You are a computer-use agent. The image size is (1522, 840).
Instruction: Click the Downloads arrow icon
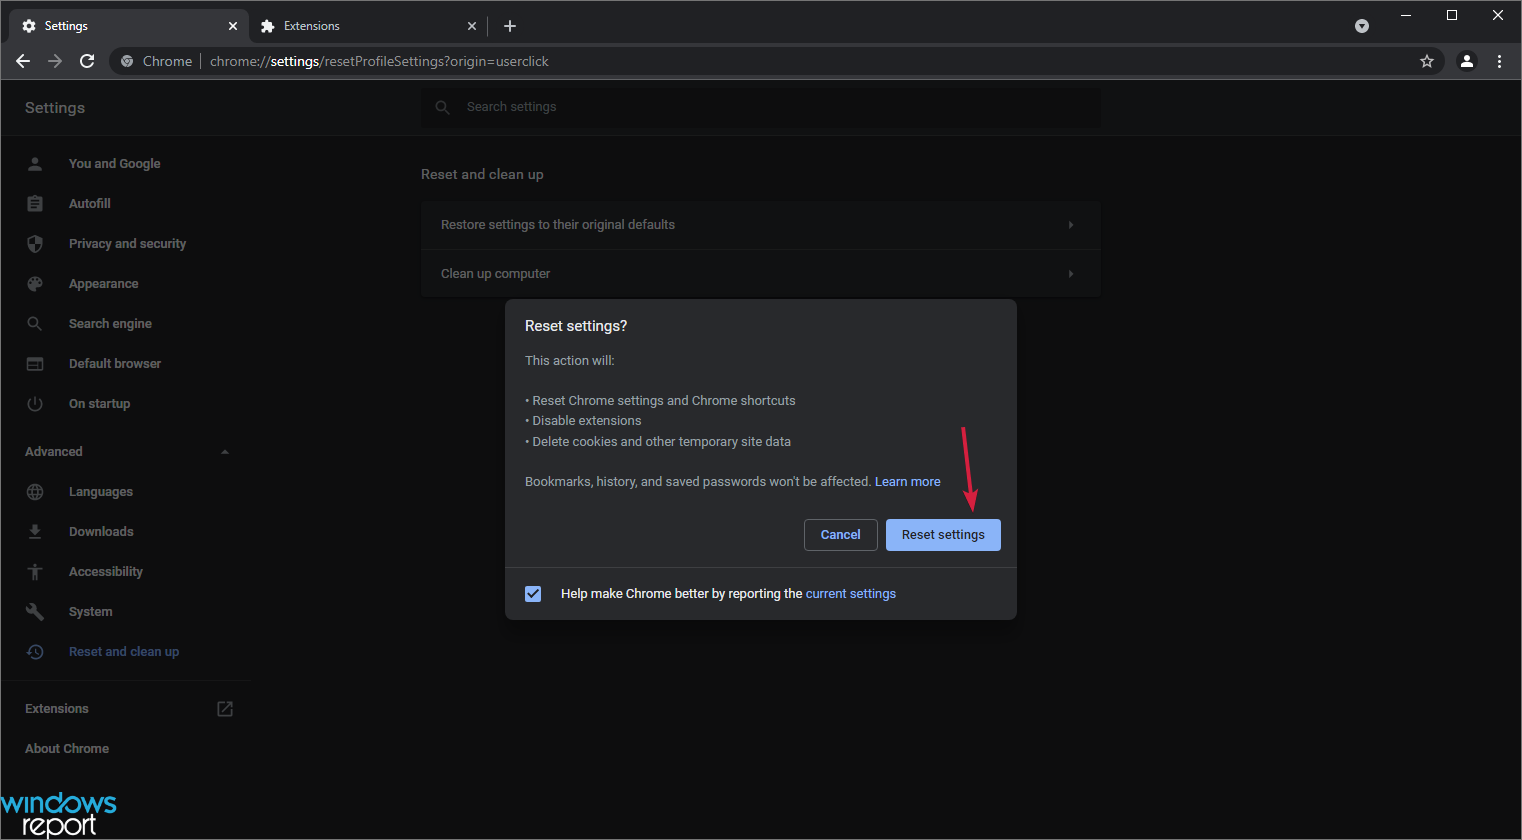[x=35, y=531]
